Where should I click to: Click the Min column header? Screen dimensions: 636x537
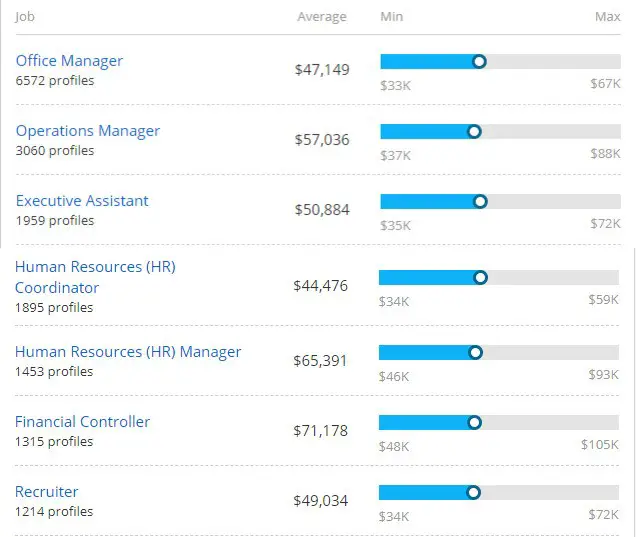(392, 17)
